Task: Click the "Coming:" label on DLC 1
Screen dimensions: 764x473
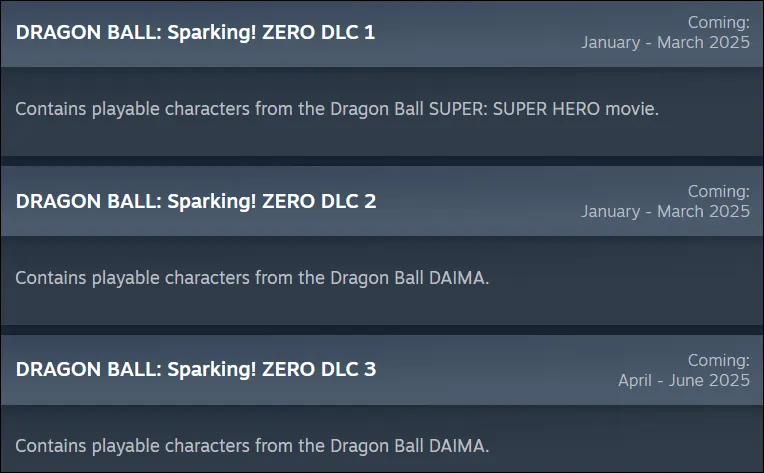Action: [x=718, y=22]
